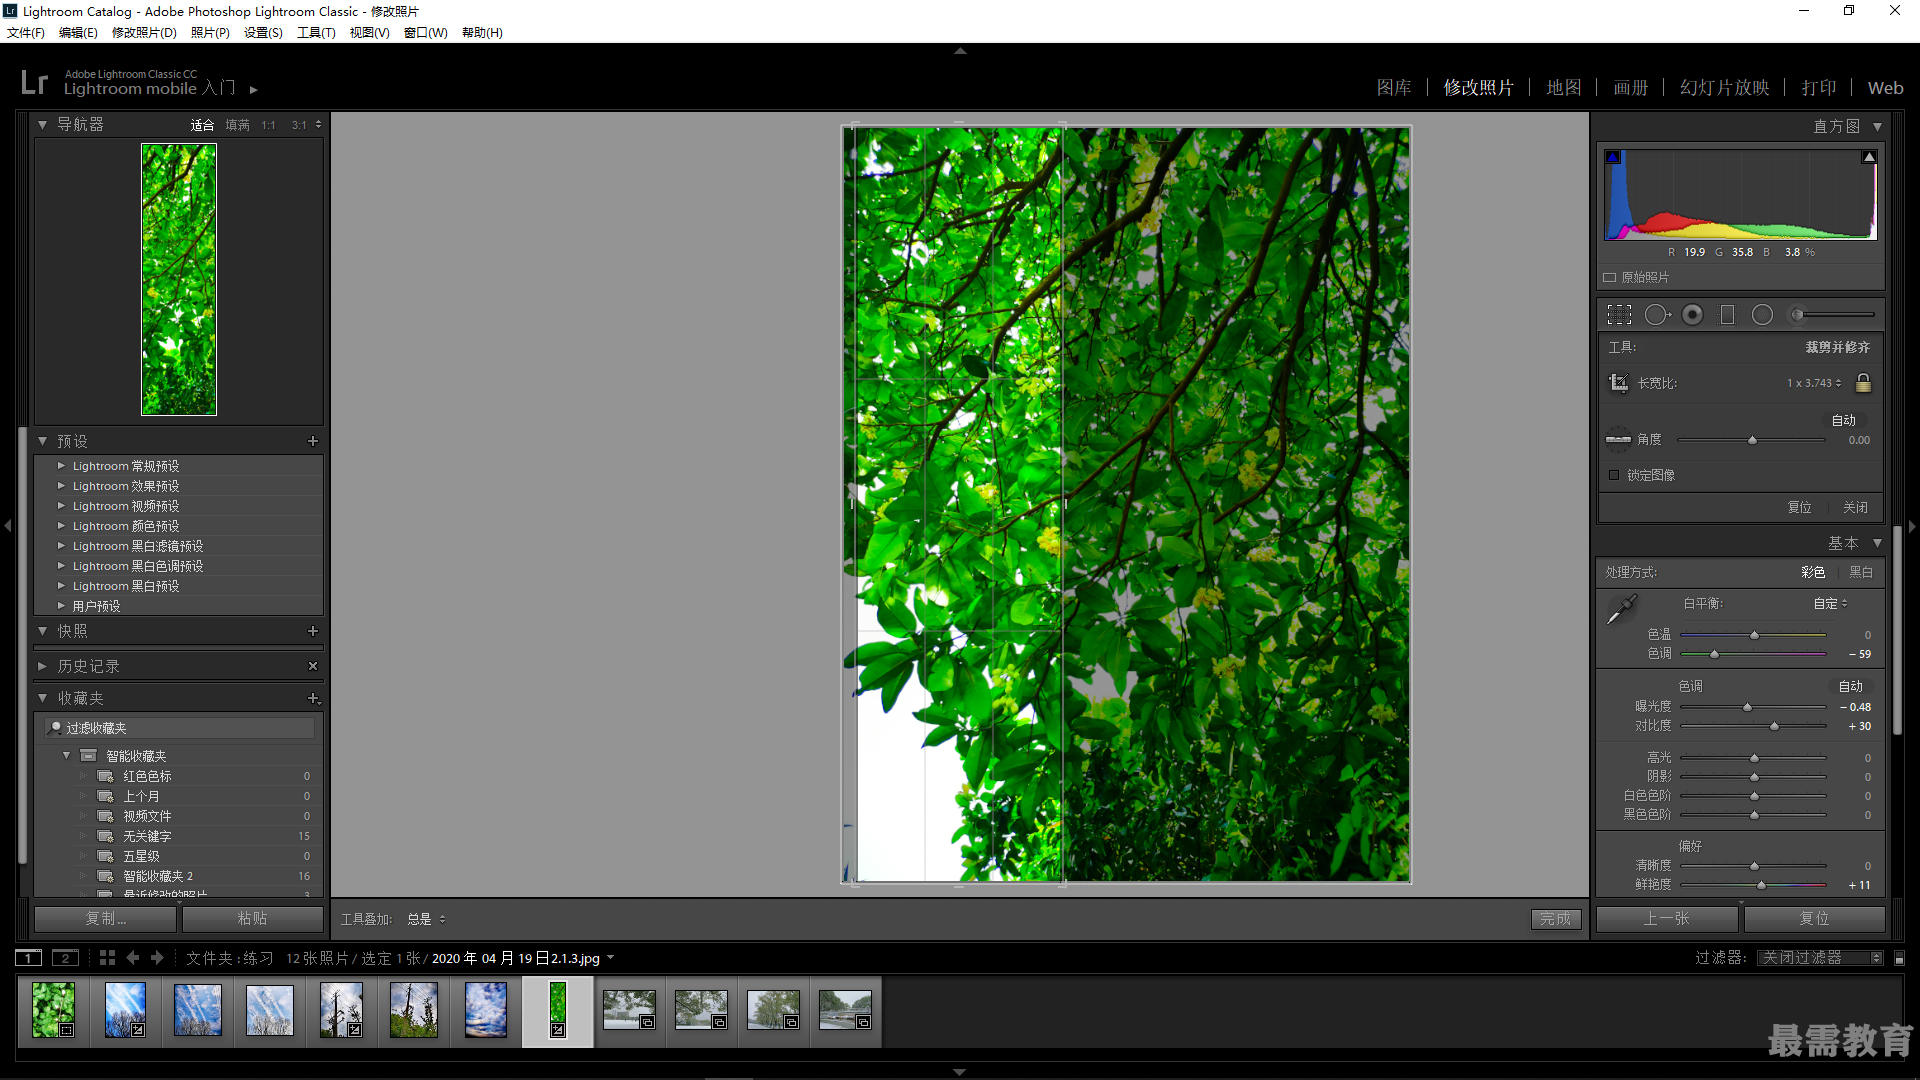Image resolution: width=1920 pixels, height=1080 pixels.
Task: Expand the Lightroom 常规预设 folder
Action: click(61, 466)
